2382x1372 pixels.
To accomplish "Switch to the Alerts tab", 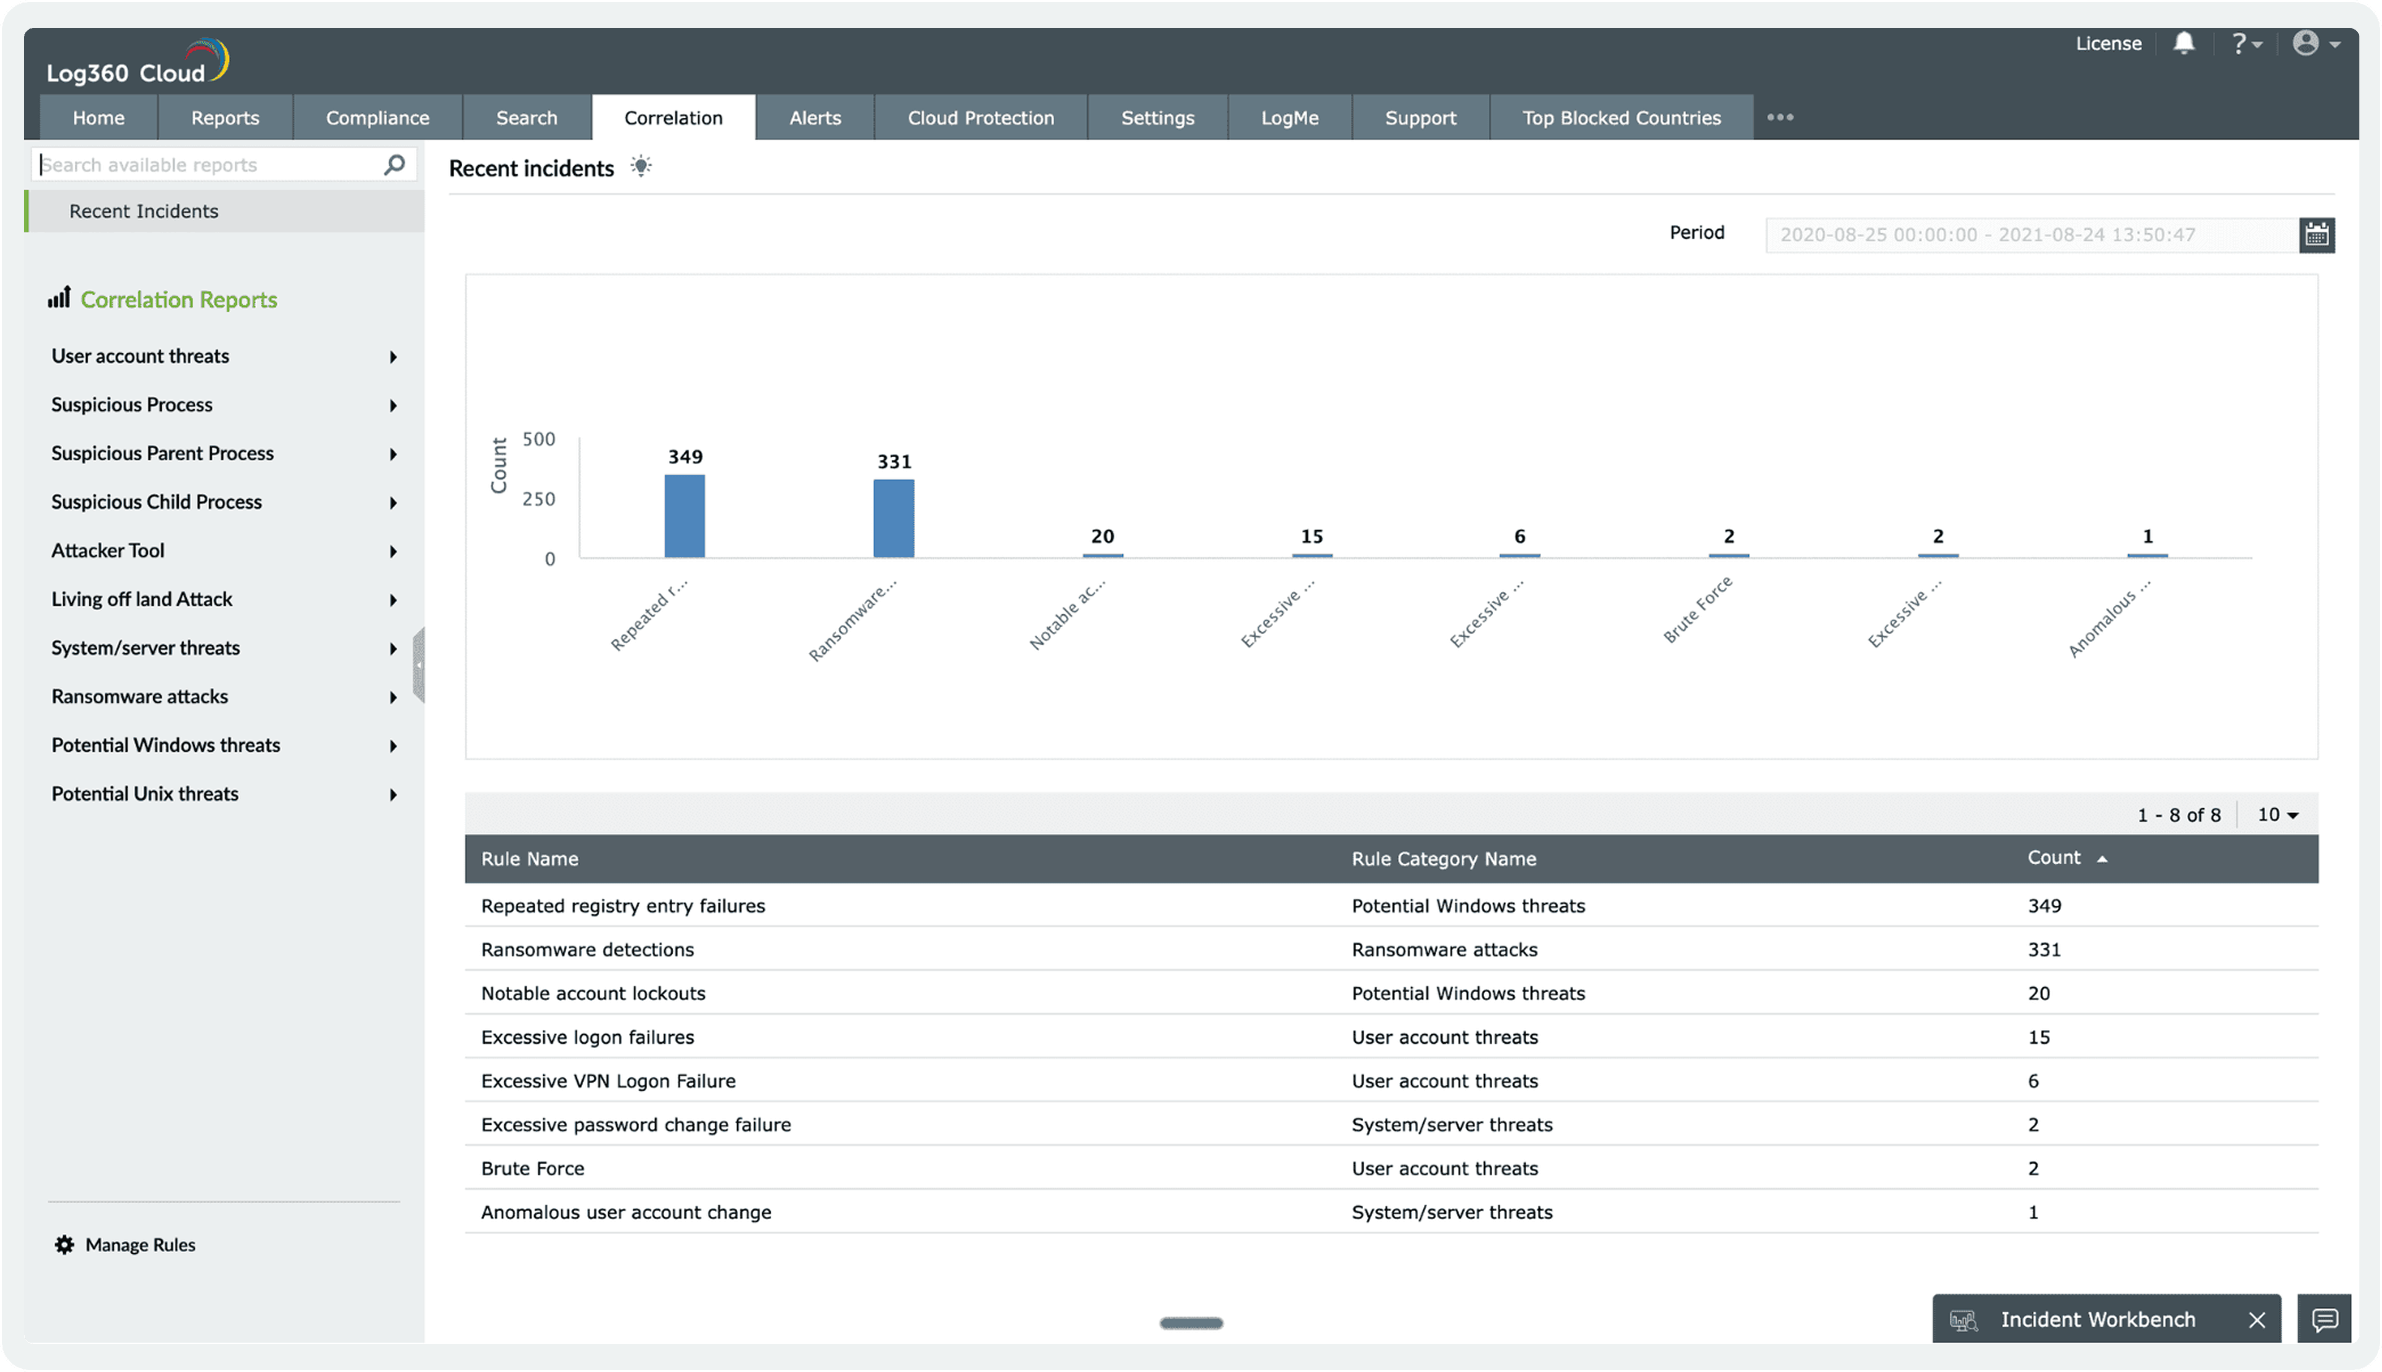I will click(815, 118).
